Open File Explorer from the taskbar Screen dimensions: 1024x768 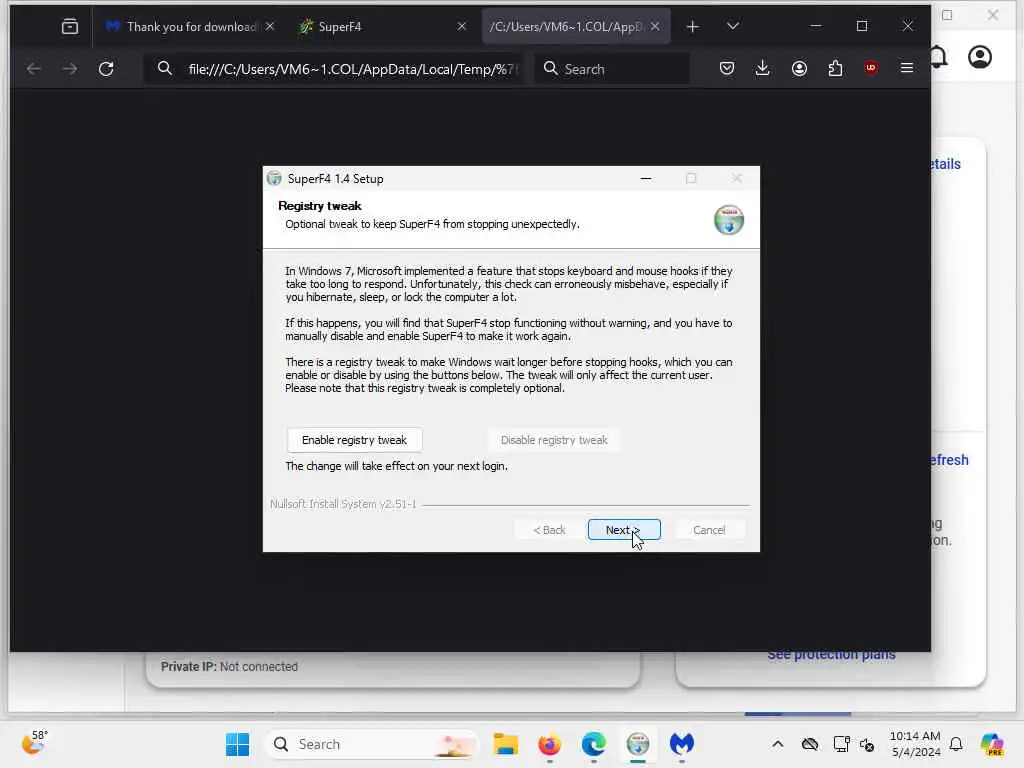pos(505,744)
